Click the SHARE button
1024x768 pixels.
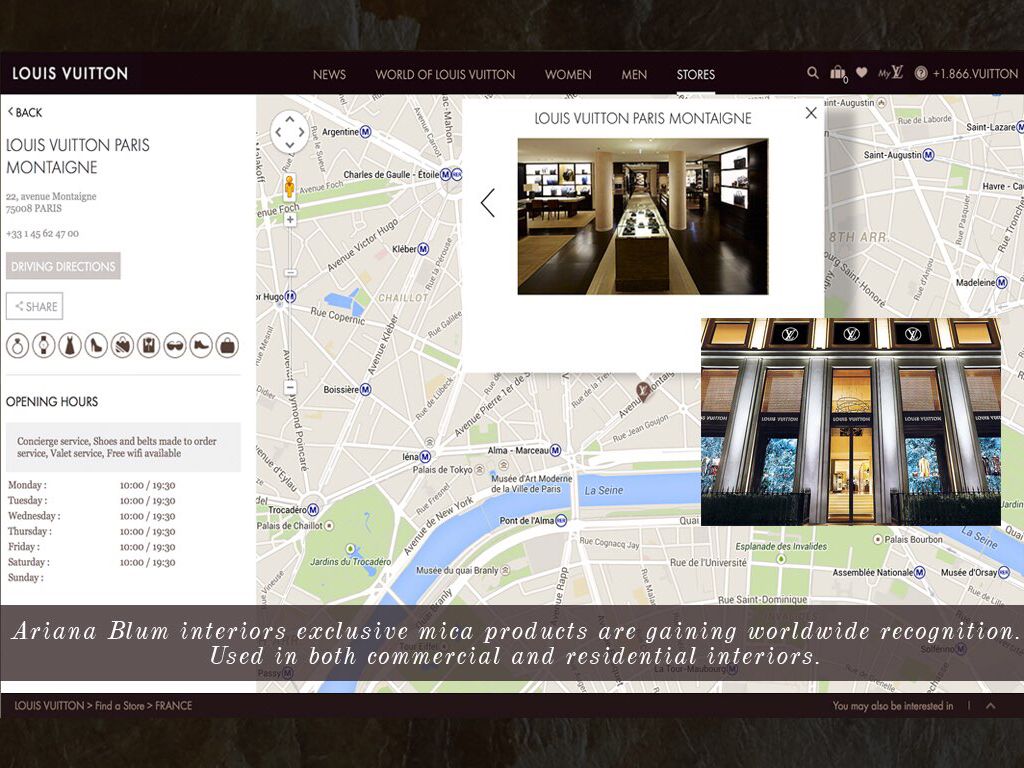tap(35, 307)
